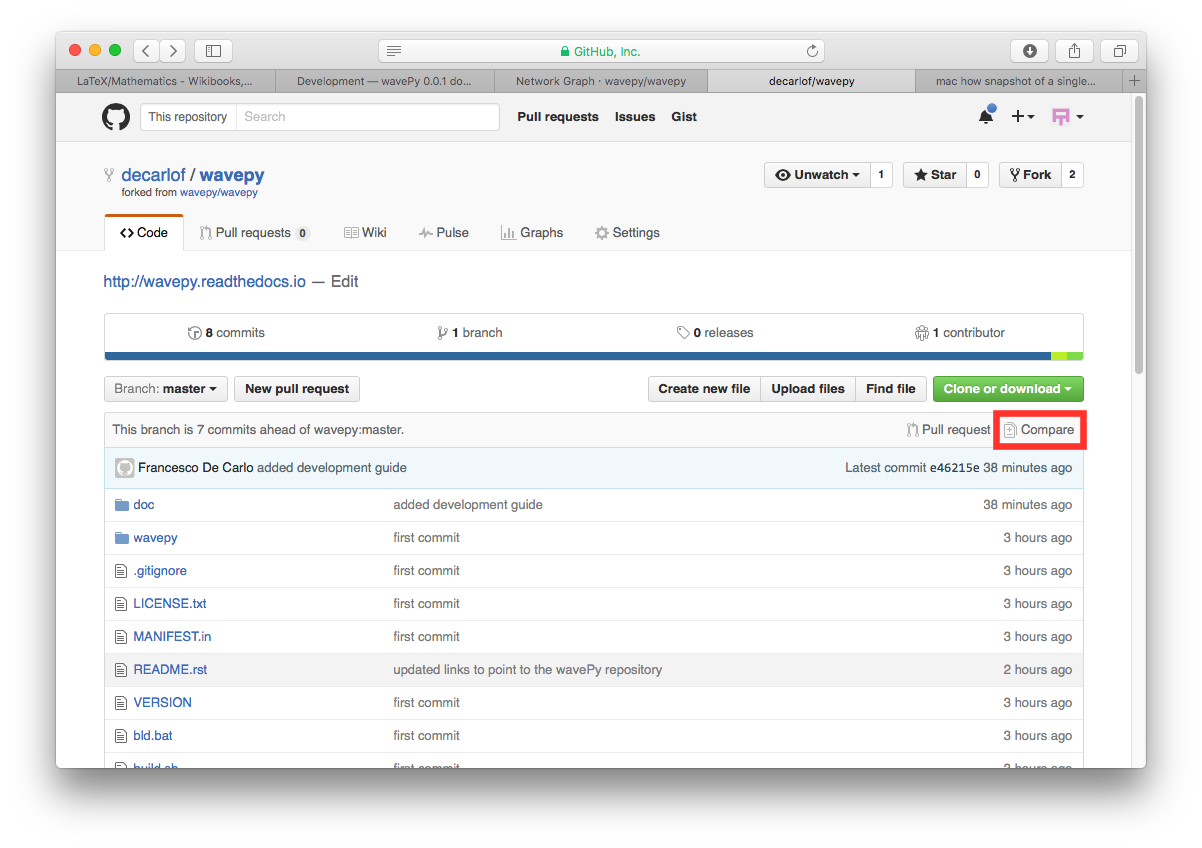View 1 branch
Screen dimensions: 1202x848
click(470, 333)
